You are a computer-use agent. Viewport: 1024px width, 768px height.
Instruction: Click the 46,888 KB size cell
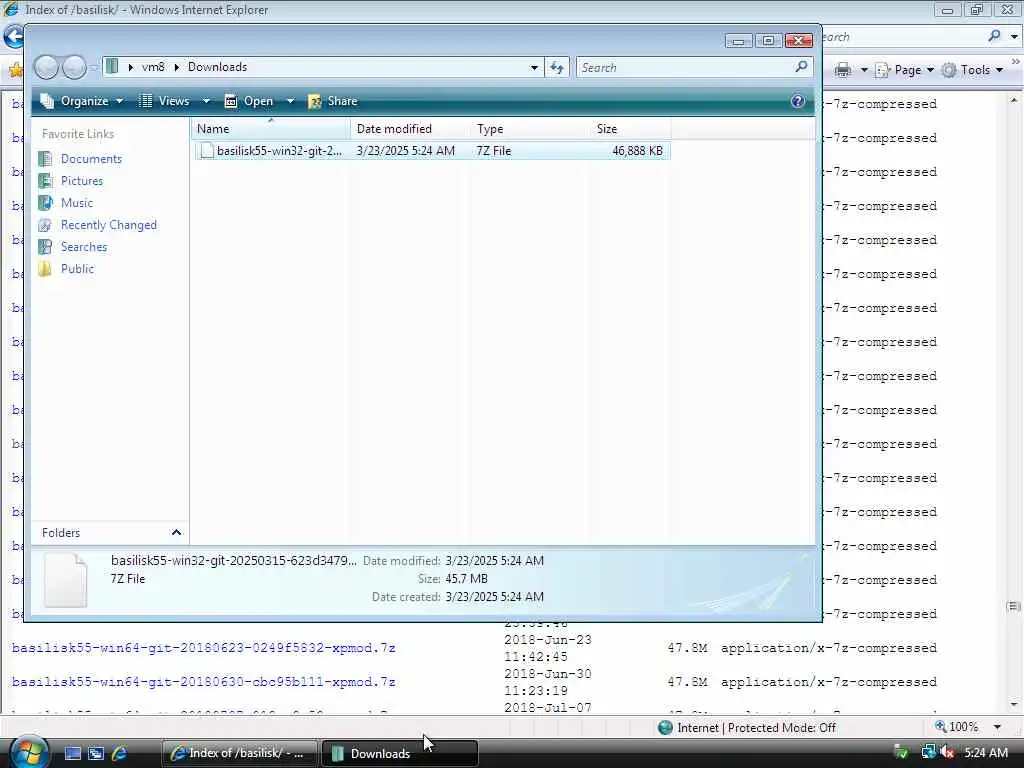tap(637, 151)
